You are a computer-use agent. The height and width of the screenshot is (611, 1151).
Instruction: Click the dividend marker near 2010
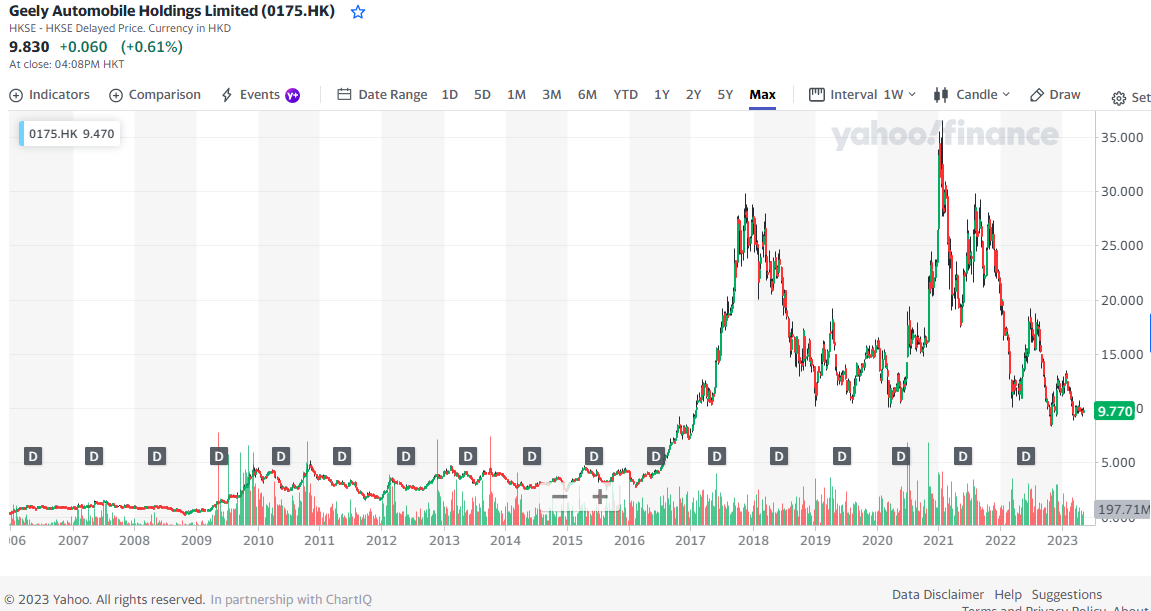(281, 456)
